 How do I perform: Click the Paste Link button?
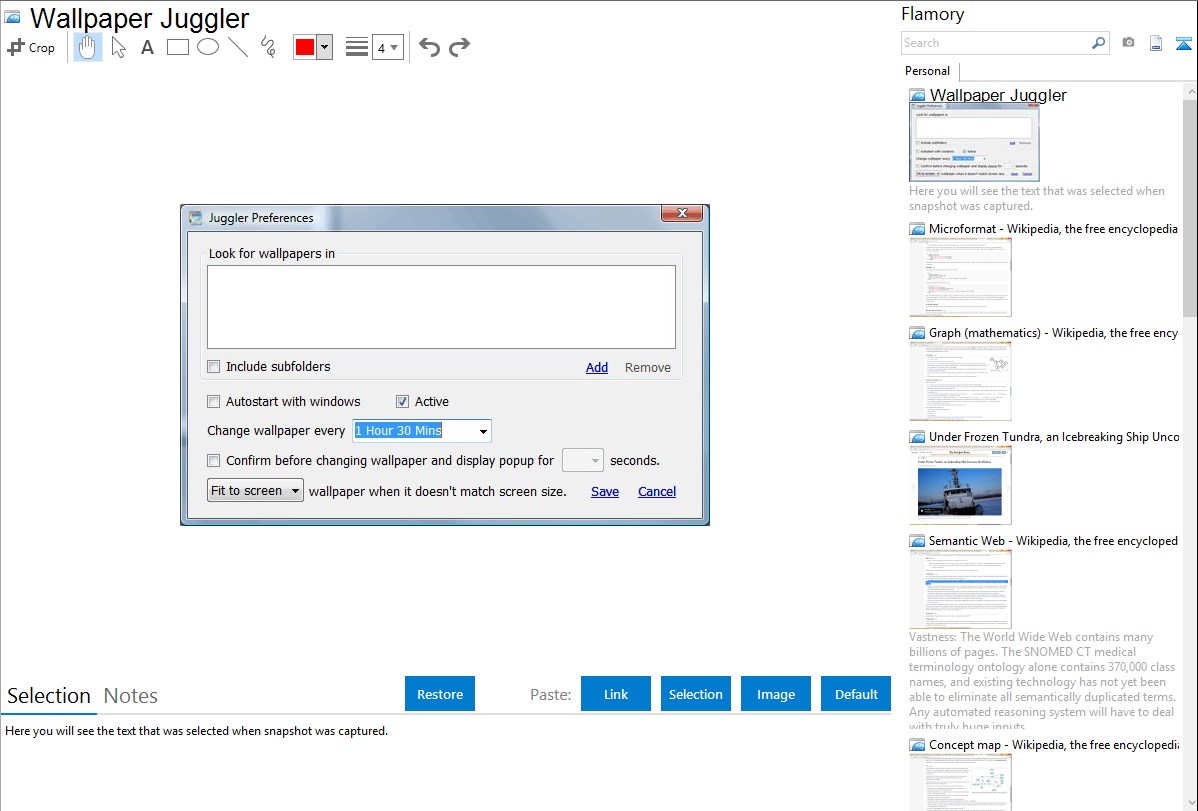(x=616, y=694)
